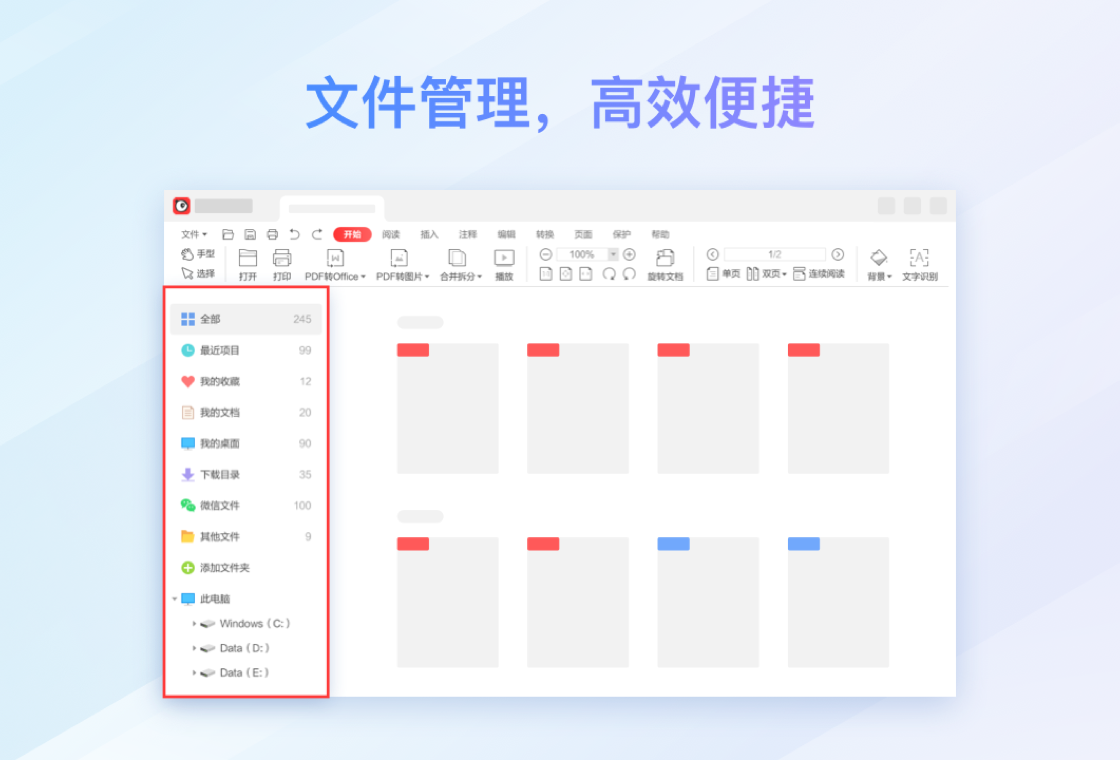
Task: Go to the previous page arrow
Action: (x=712, y=254)
